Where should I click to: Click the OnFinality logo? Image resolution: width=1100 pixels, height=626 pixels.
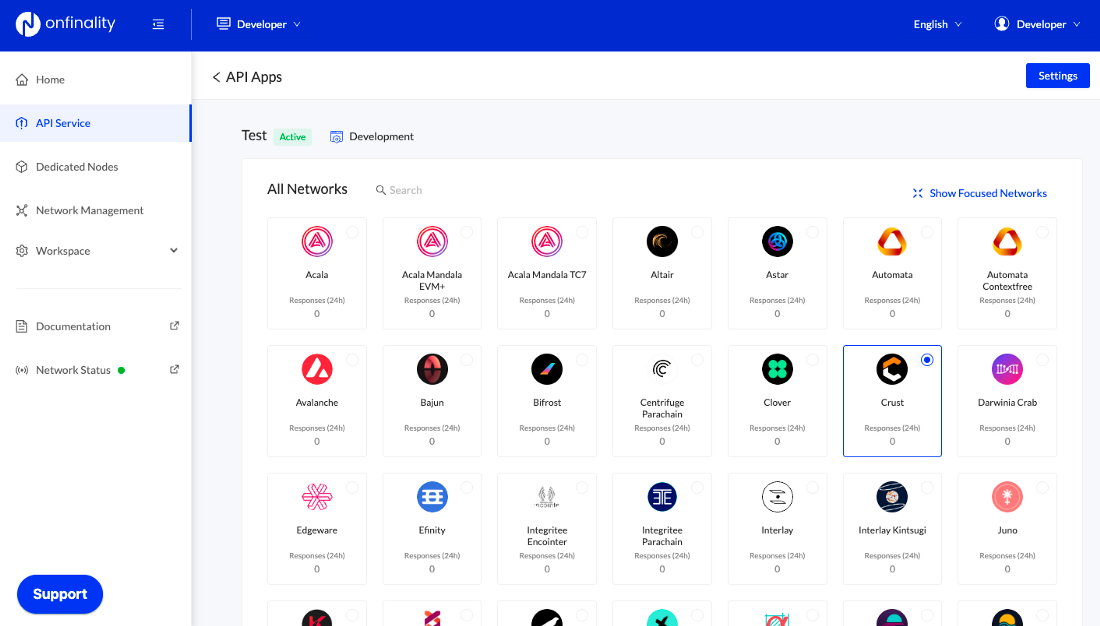[x=65, y=24]
